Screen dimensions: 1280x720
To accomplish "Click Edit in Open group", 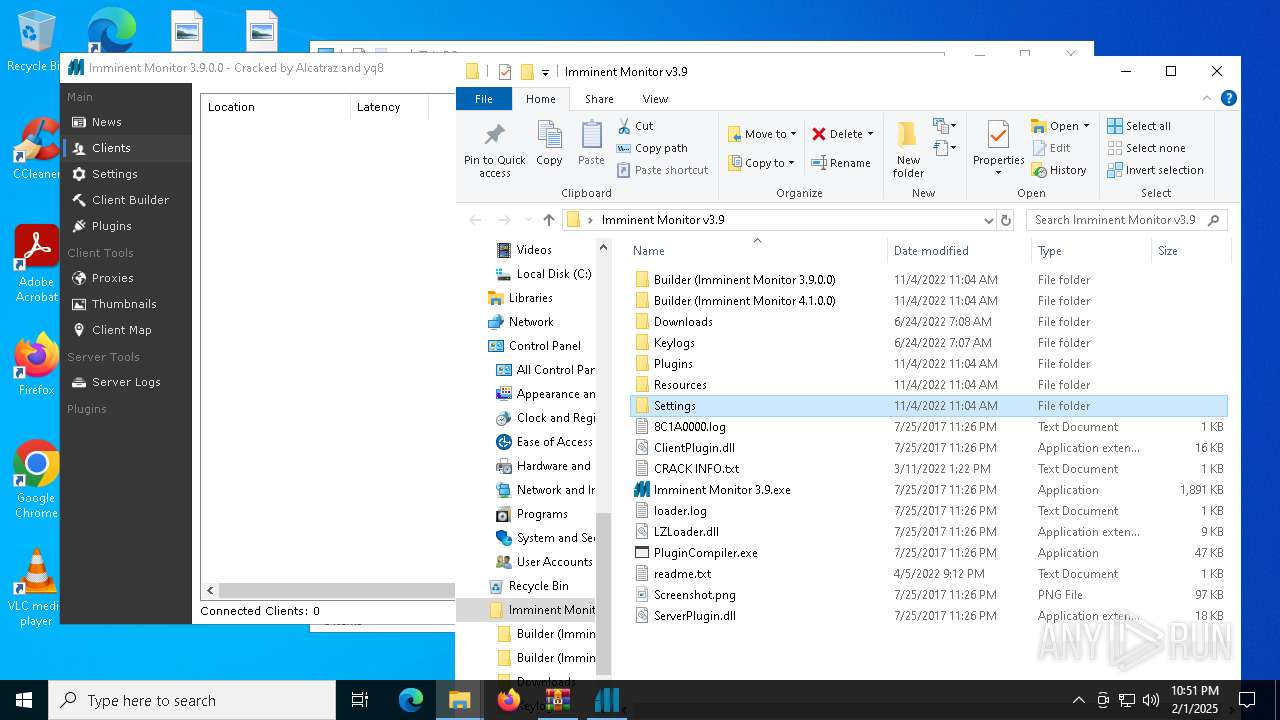I will pos(1051,148).
